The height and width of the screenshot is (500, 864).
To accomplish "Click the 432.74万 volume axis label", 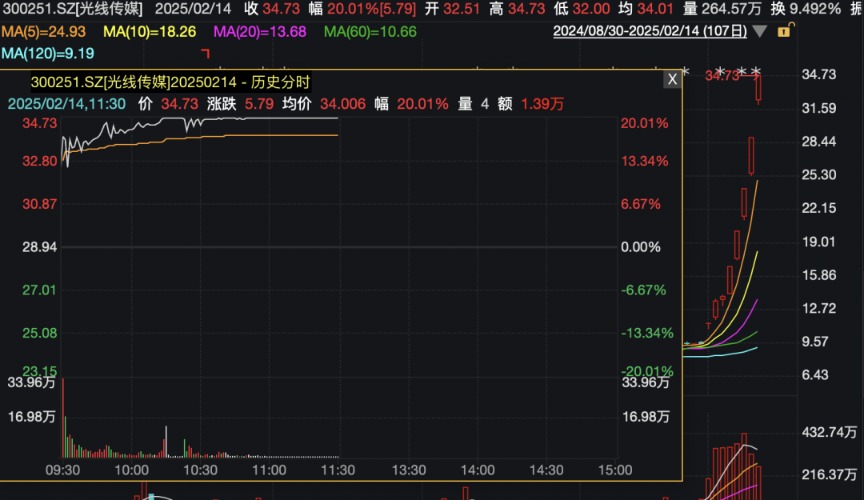I will pyautogui.click(x=829, y=432).
